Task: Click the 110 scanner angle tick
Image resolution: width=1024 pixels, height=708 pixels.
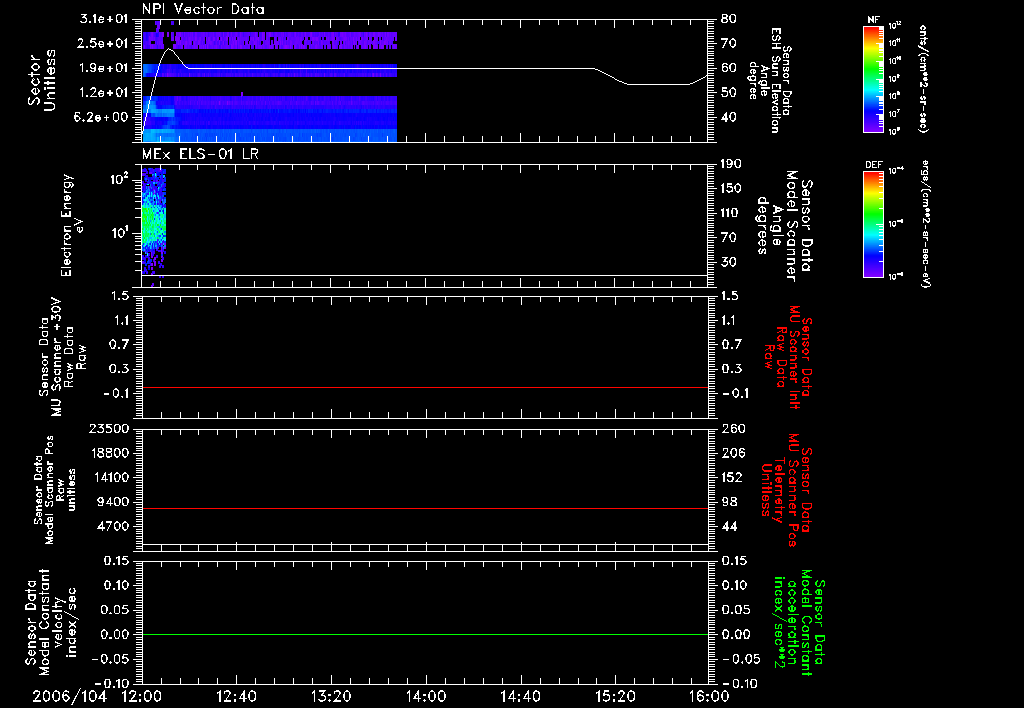Action: tap(731, 213)
